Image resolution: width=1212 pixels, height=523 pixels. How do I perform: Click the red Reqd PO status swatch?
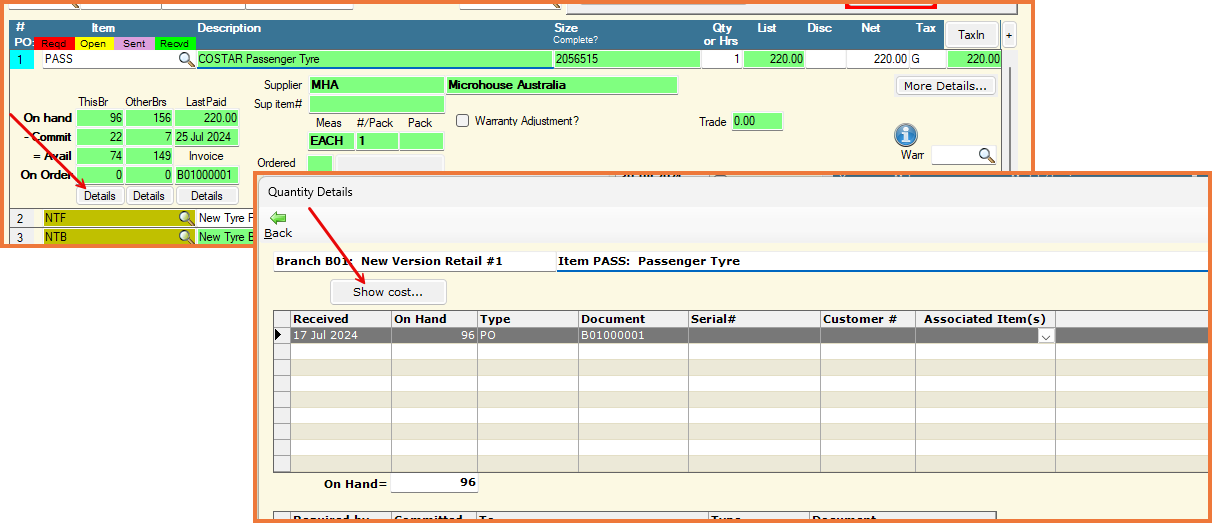point(54,43)
